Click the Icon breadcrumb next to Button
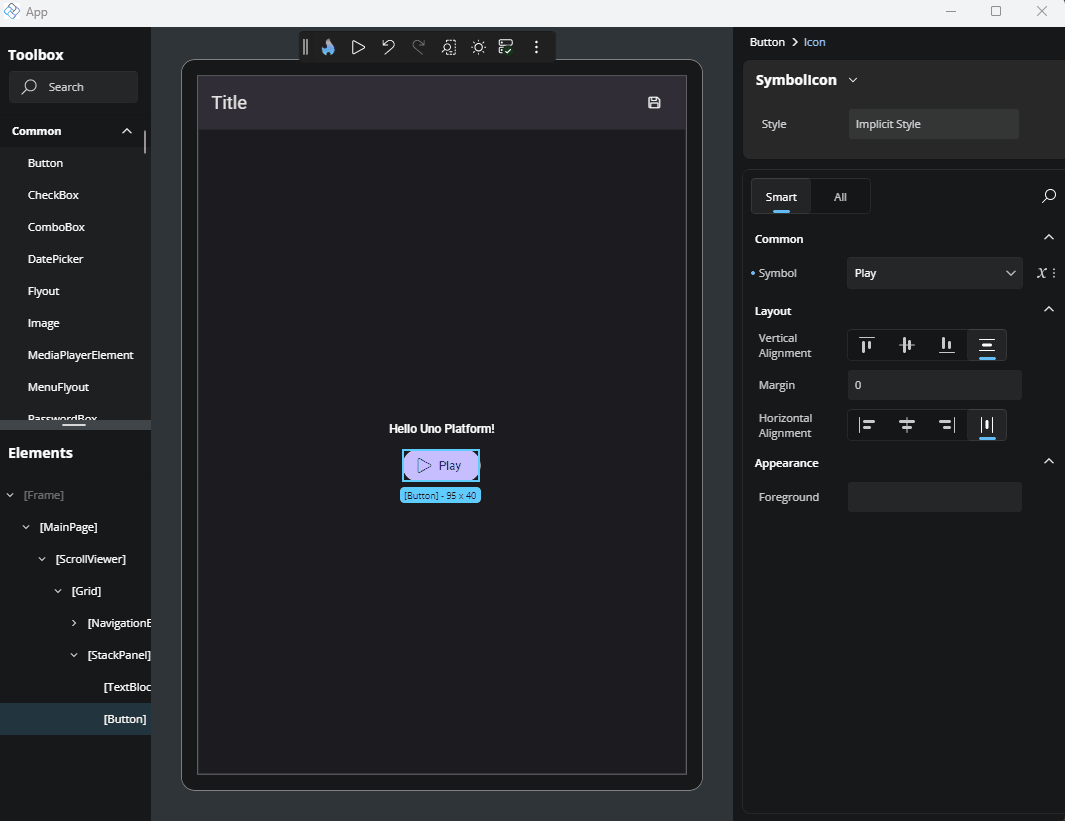The height and width of the screenshot is (821, 1065). coord(814,42)
